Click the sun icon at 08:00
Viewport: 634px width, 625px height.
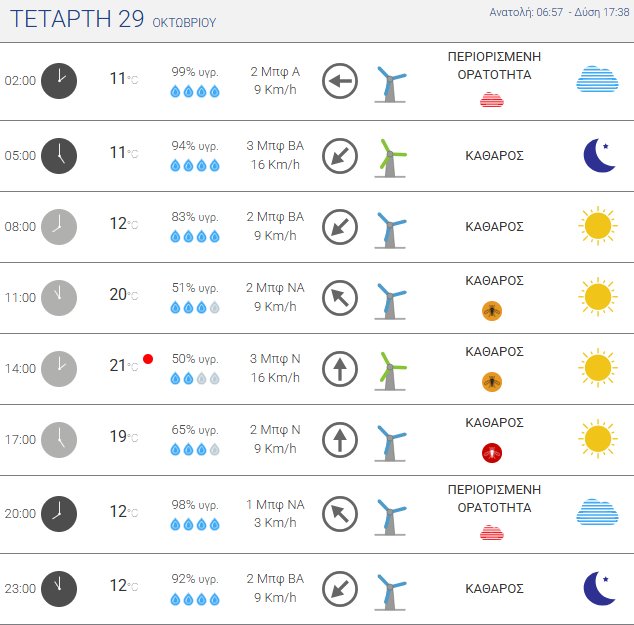(597, 226)
